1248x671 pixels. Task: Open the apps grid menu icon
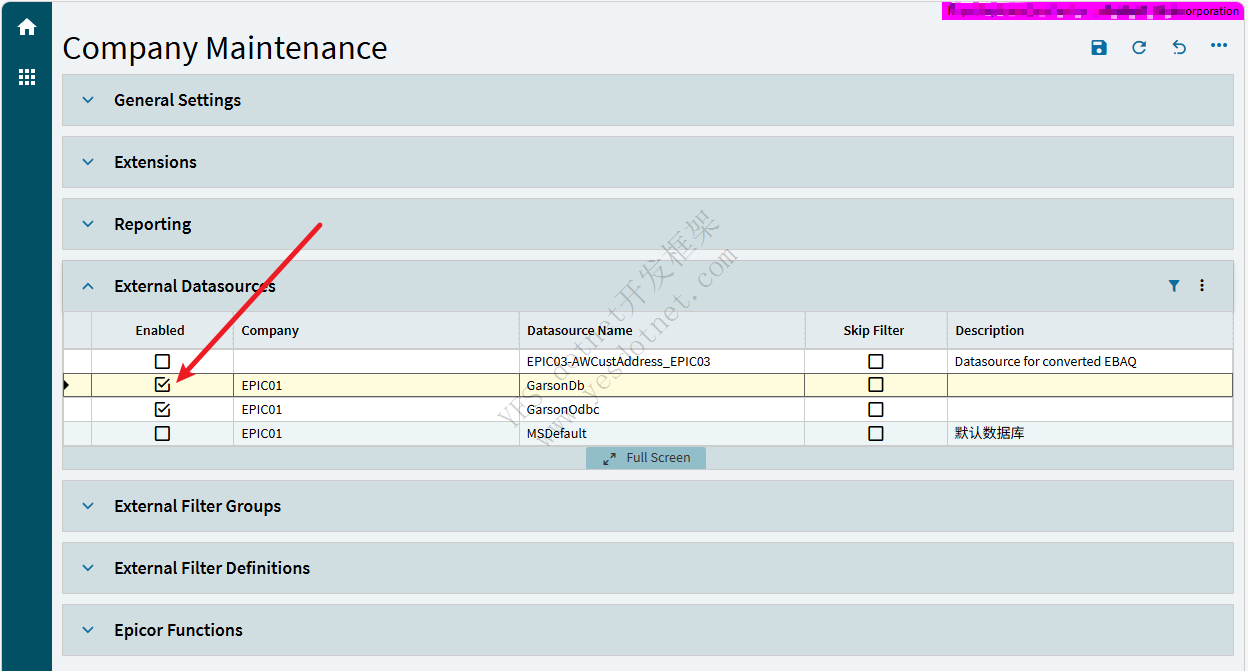coord(27,77)
